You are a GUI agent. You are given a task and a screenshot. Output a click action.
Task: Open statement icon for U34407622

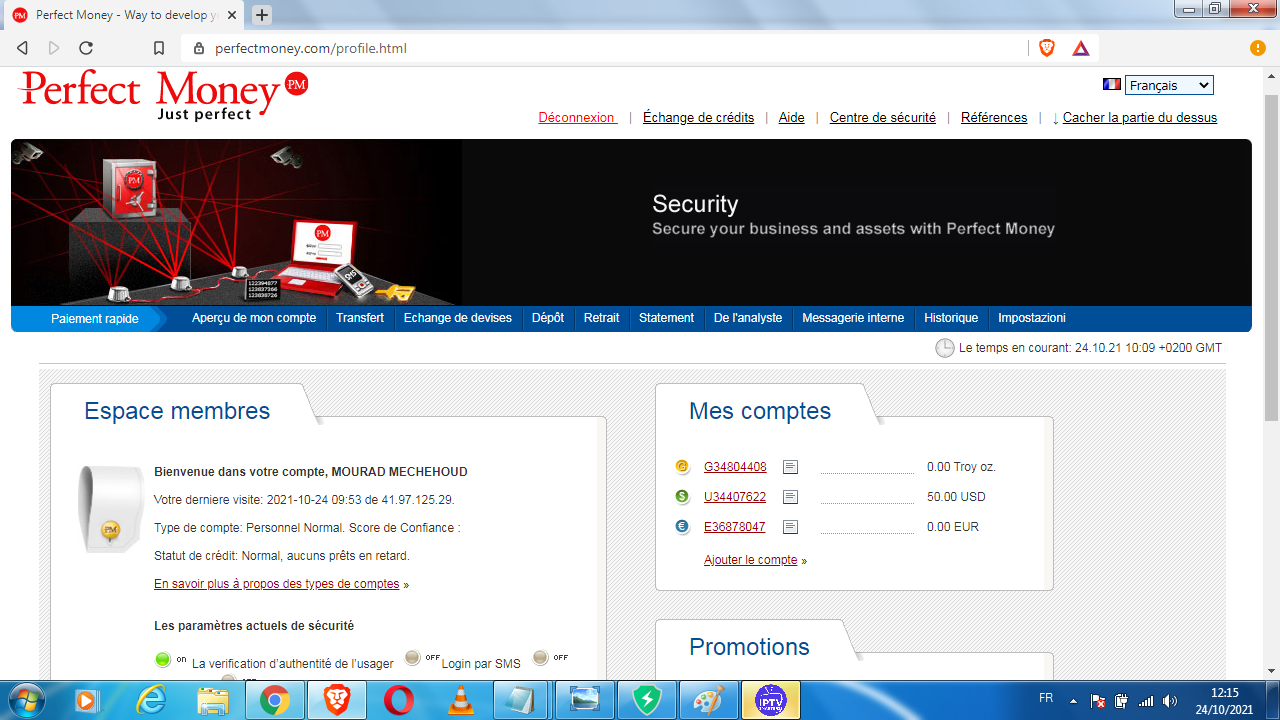click(791, 497)
